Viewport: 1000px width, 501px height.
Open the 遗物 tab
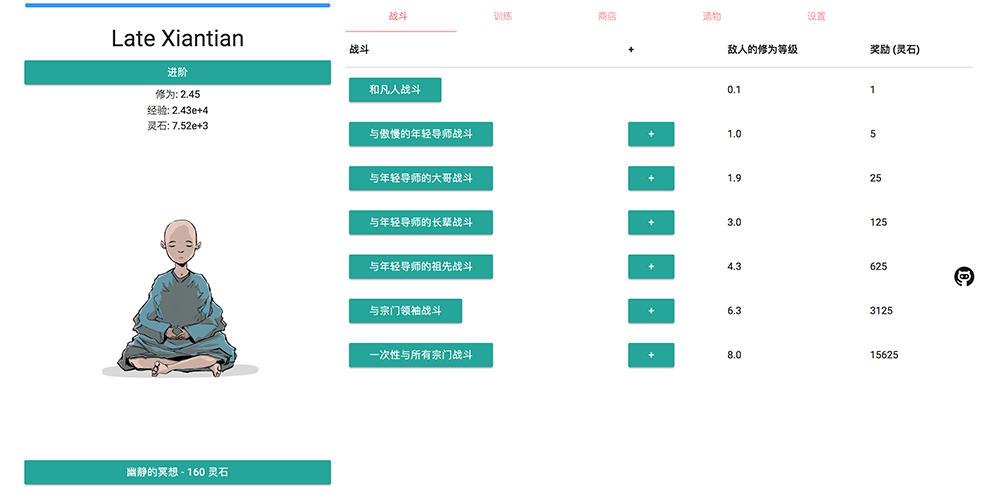tap(712, 16)
